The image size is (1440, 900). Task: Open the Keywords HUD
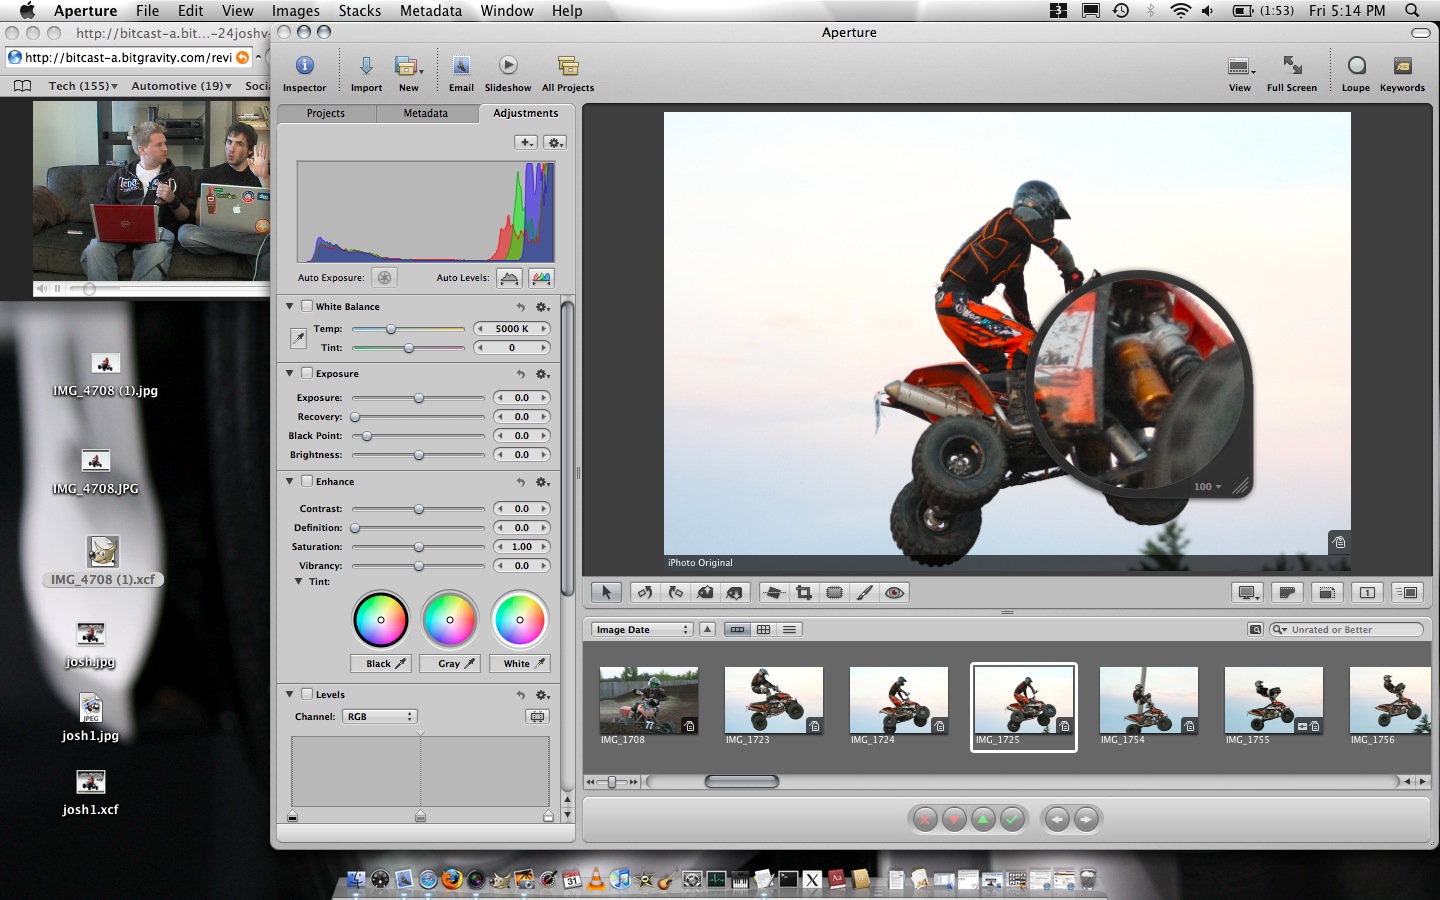pos(1402,67)
